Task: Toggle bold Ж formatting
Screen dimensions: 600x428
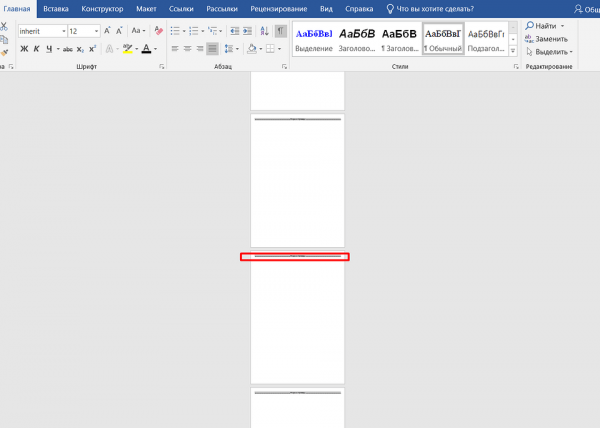Action: [x=24, y=49]
